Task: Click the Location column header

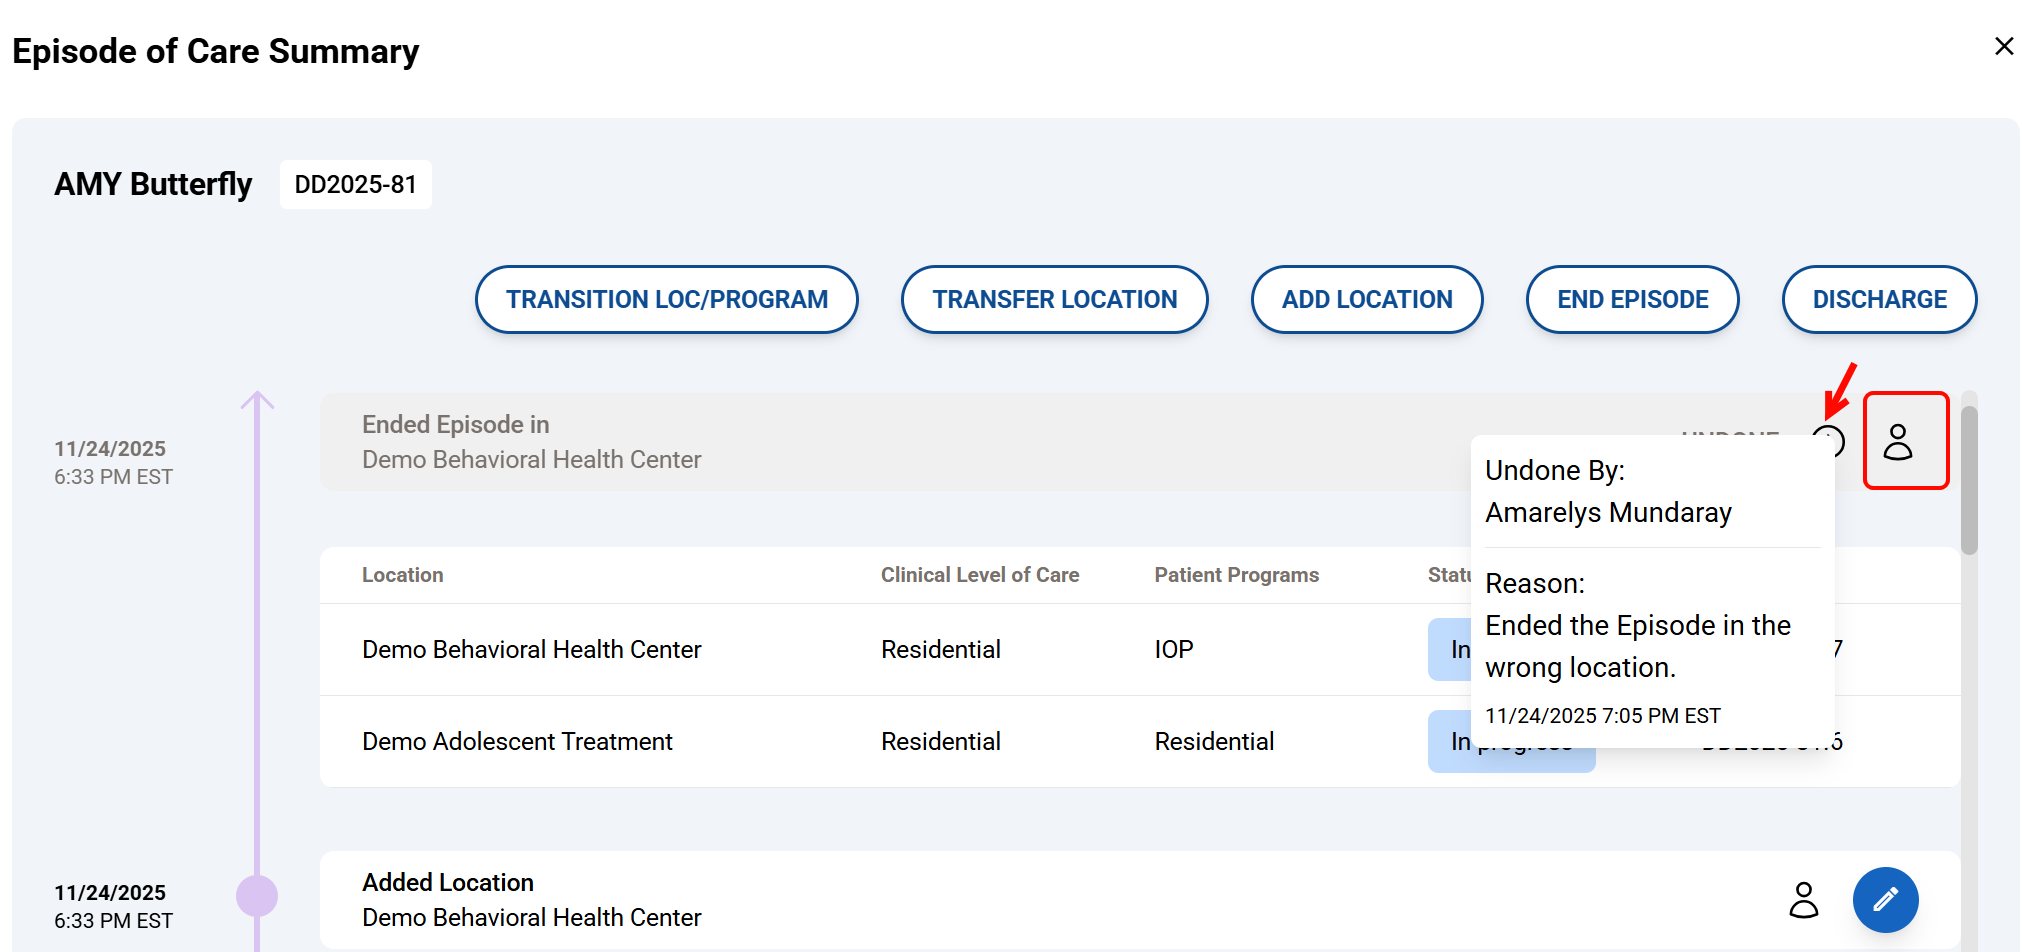Action: pos(402,575)
